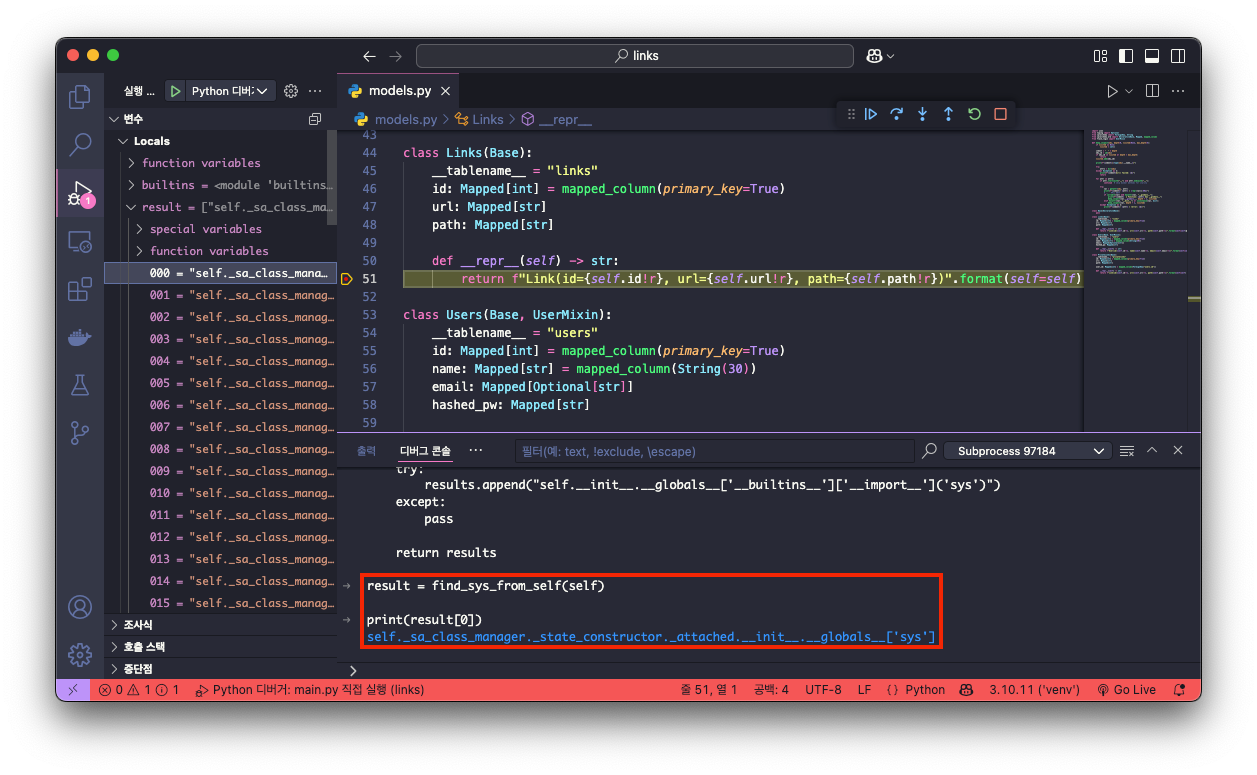Collapse the result variable
Screen dimensions: 1257x775
point(132,207)
